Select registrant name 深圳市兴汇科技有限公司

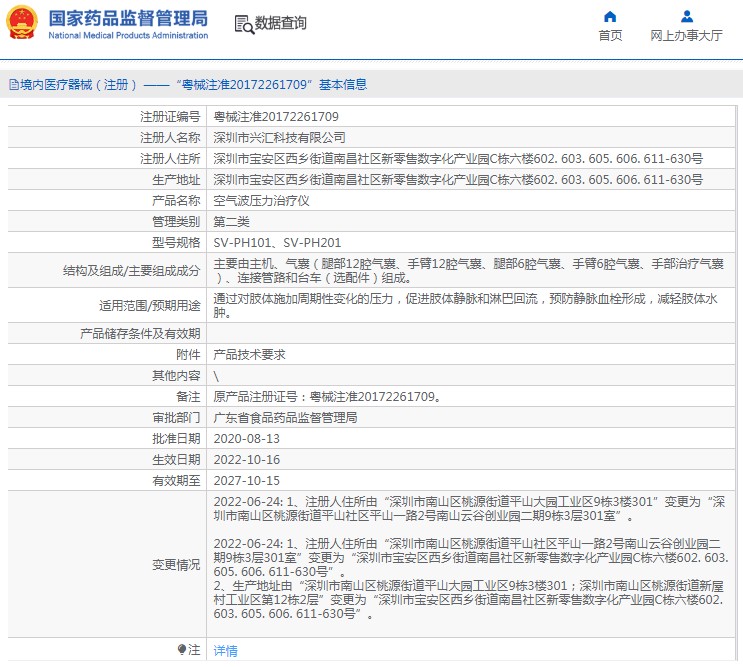click(x=279, y=138)
